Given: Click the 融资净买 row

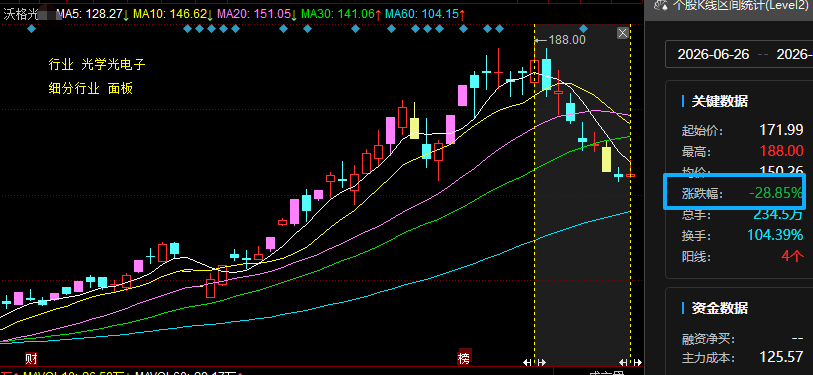Looking at the screenshot, I should (x=742, y=340).
